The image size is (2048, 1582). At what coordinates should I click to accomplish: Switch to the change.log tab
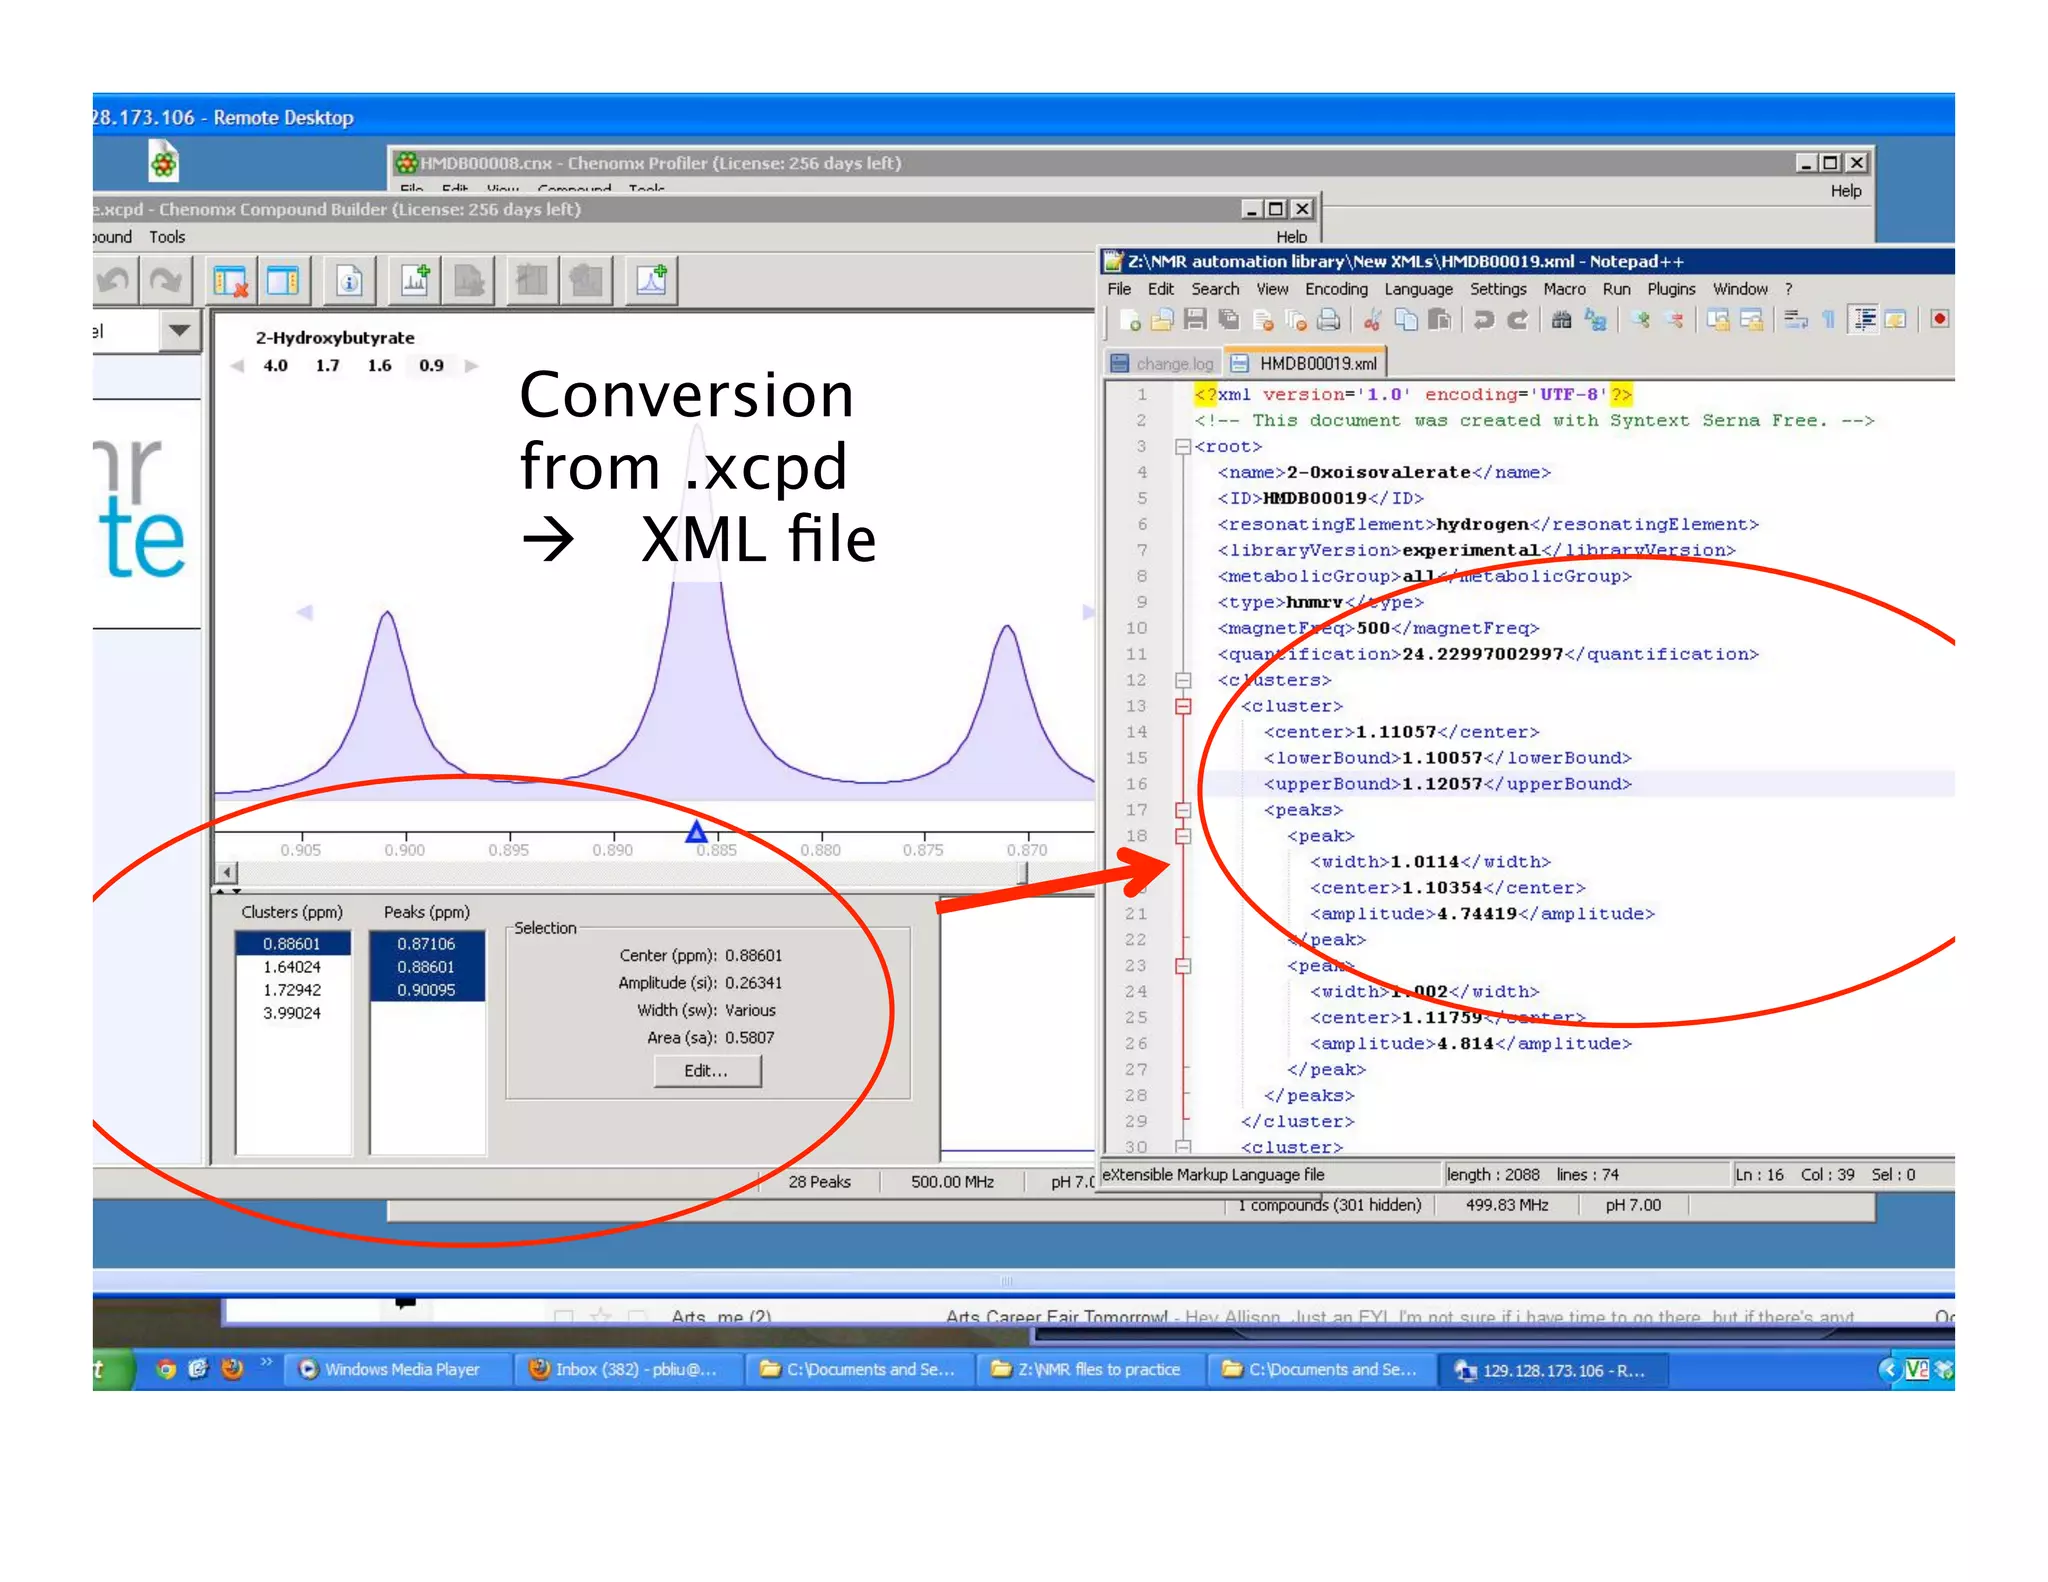click(1163, 364)
